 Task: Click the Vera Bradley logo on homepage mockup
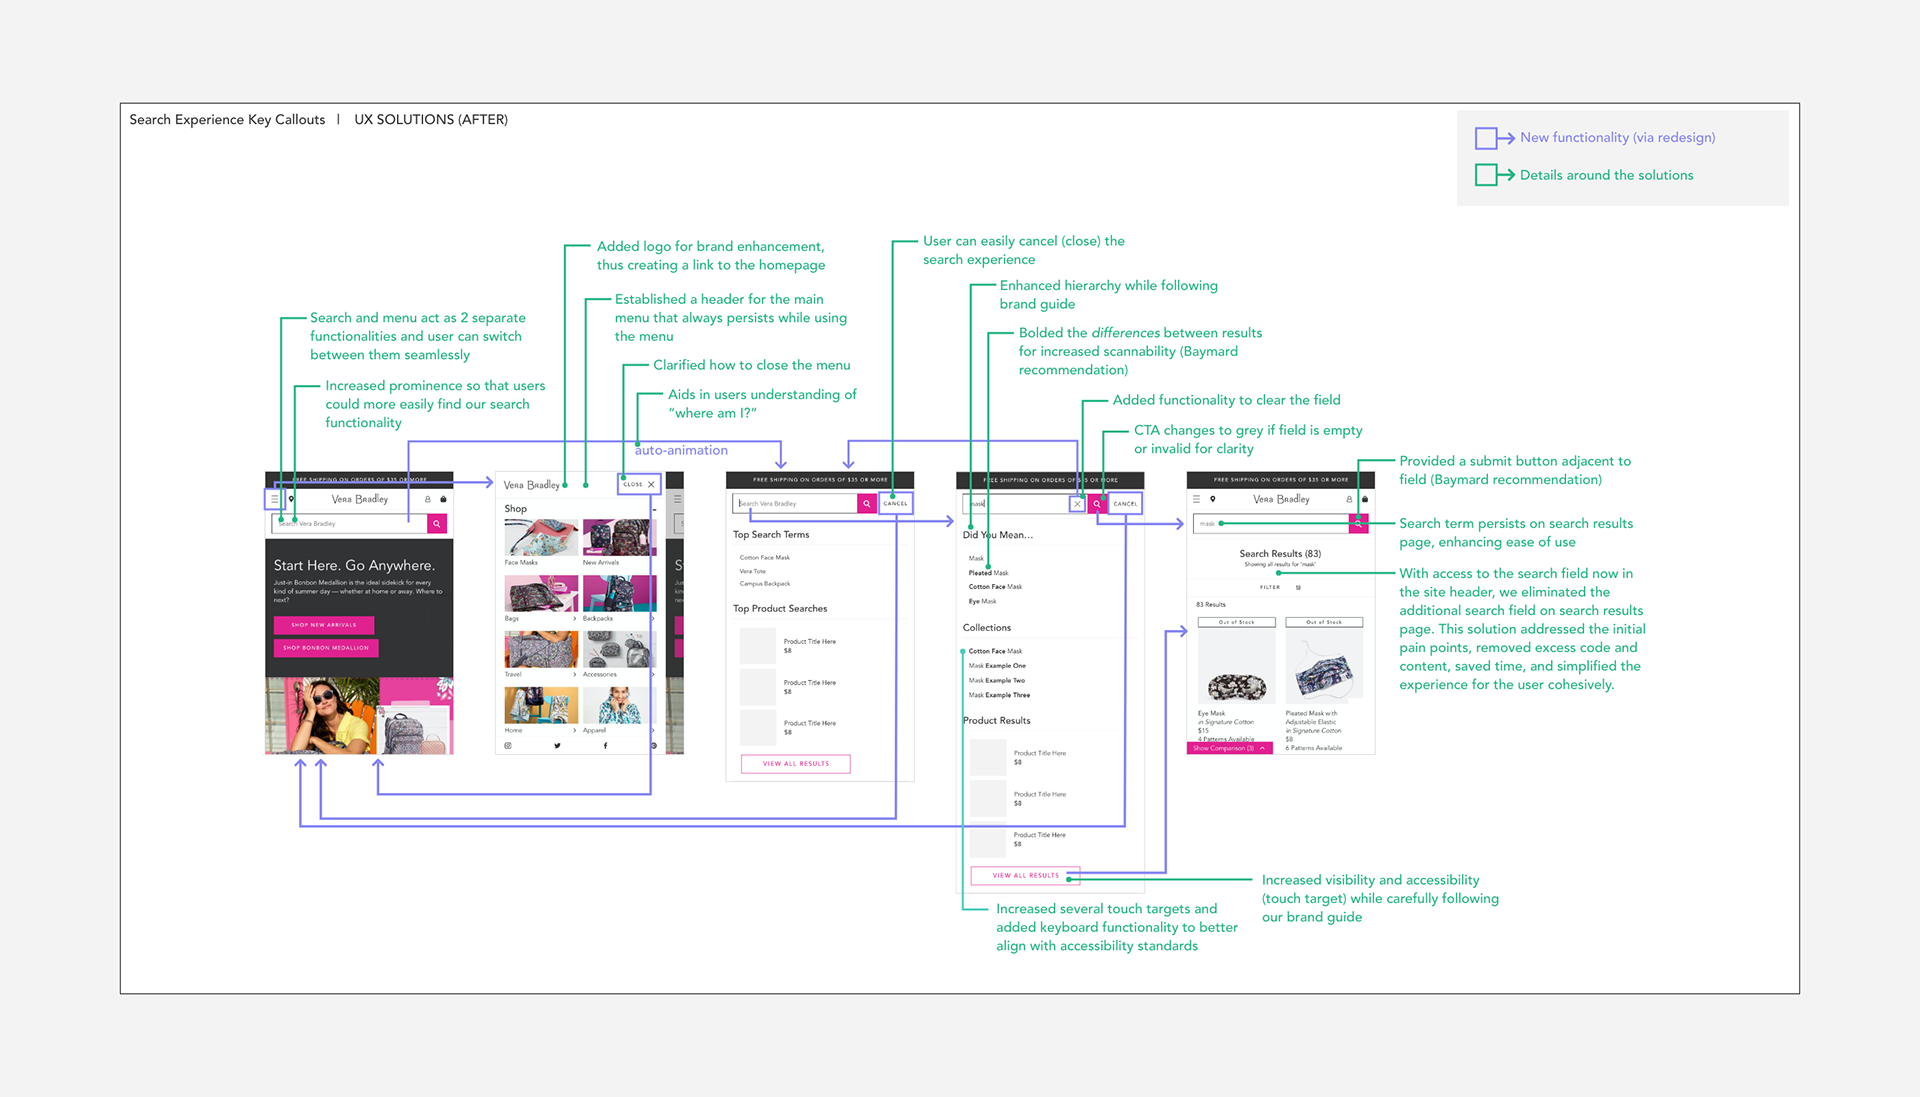[360, 499]
